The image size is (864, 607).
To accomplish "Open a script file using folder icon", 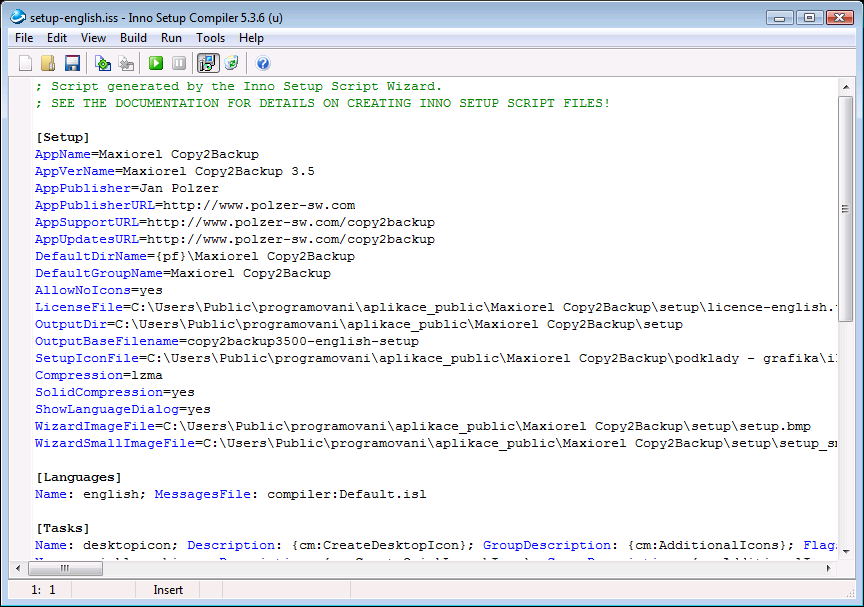I will 48,63.
